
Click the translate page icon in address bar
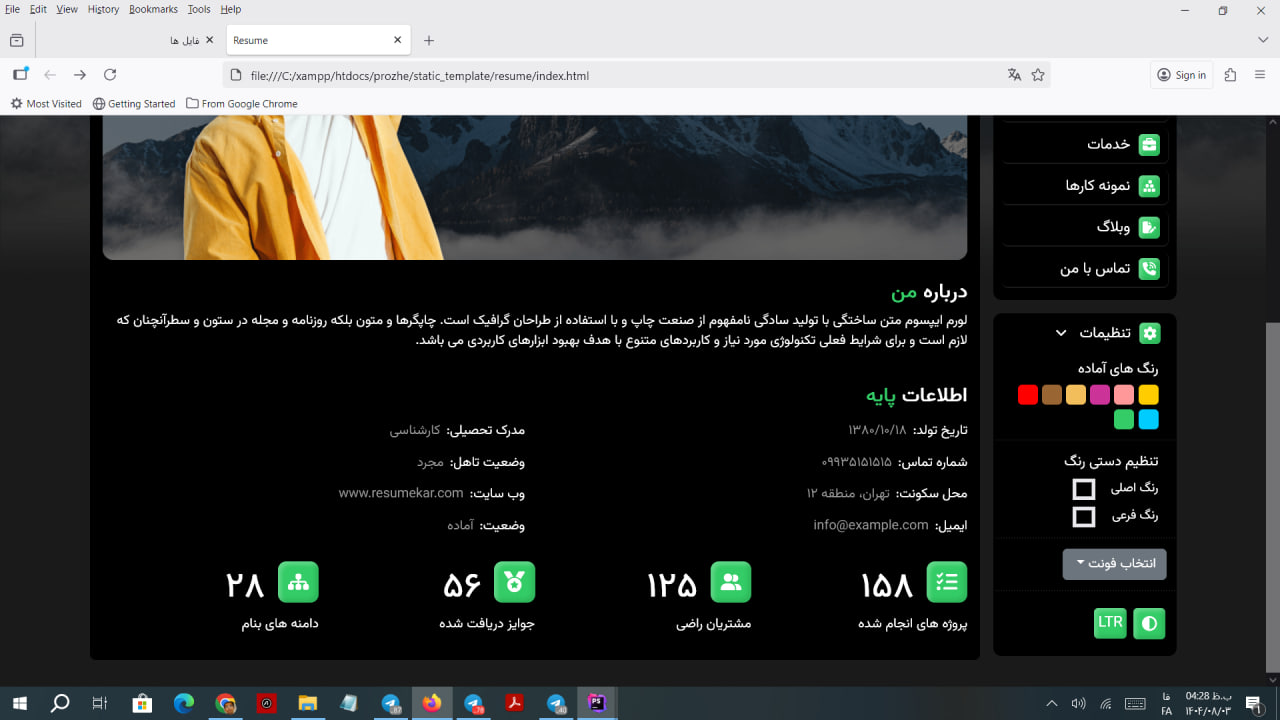[1014, 75]
